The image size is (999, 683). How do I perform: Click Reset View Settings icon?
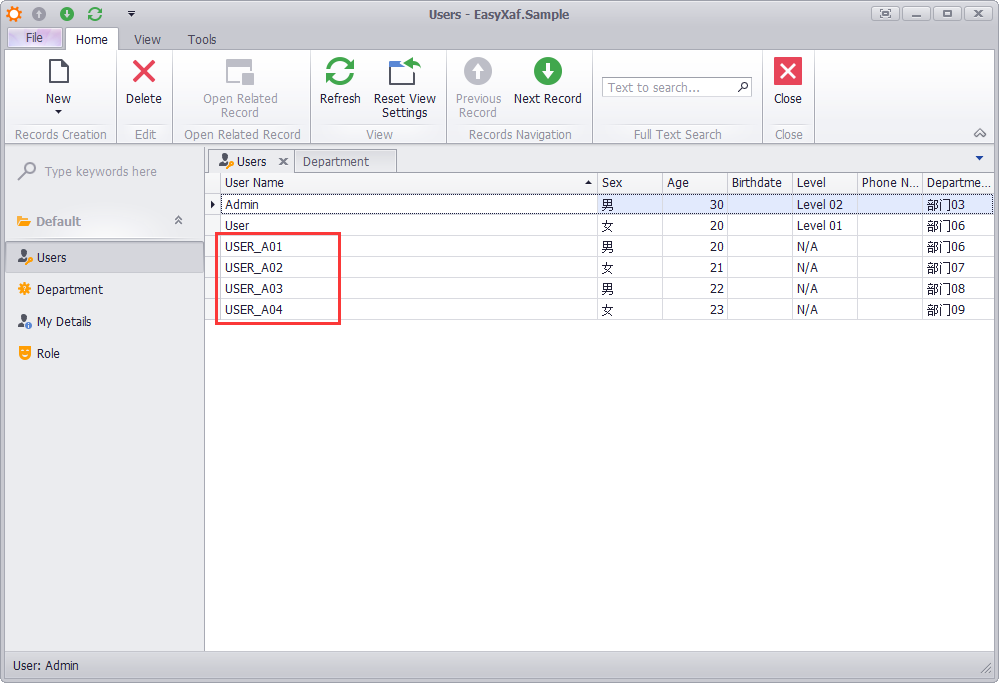point(404,72)
